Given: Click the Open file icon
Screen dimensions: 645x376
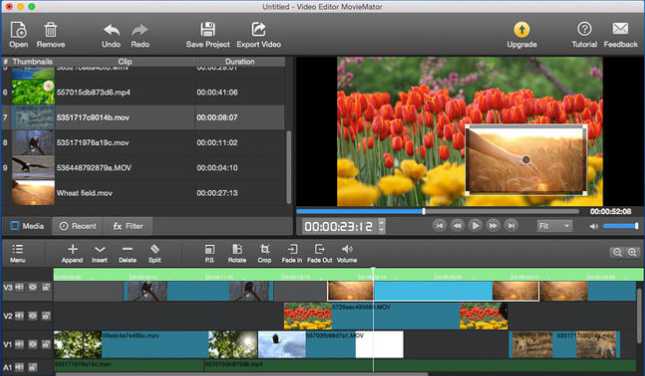Looking at the screenshot, I should tap(19, 30).
